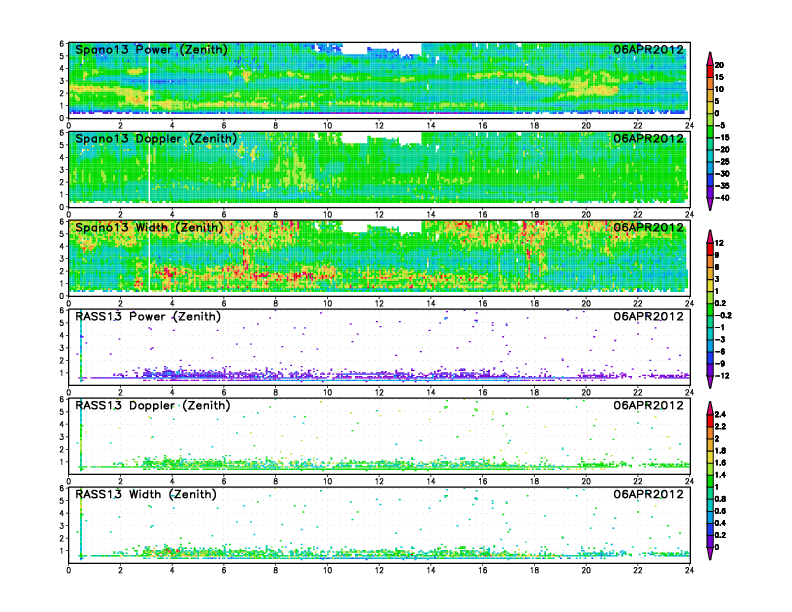
Task: Click the "Spano13 Power (Zenith)" panel title
Action: [x=150, y=49]
